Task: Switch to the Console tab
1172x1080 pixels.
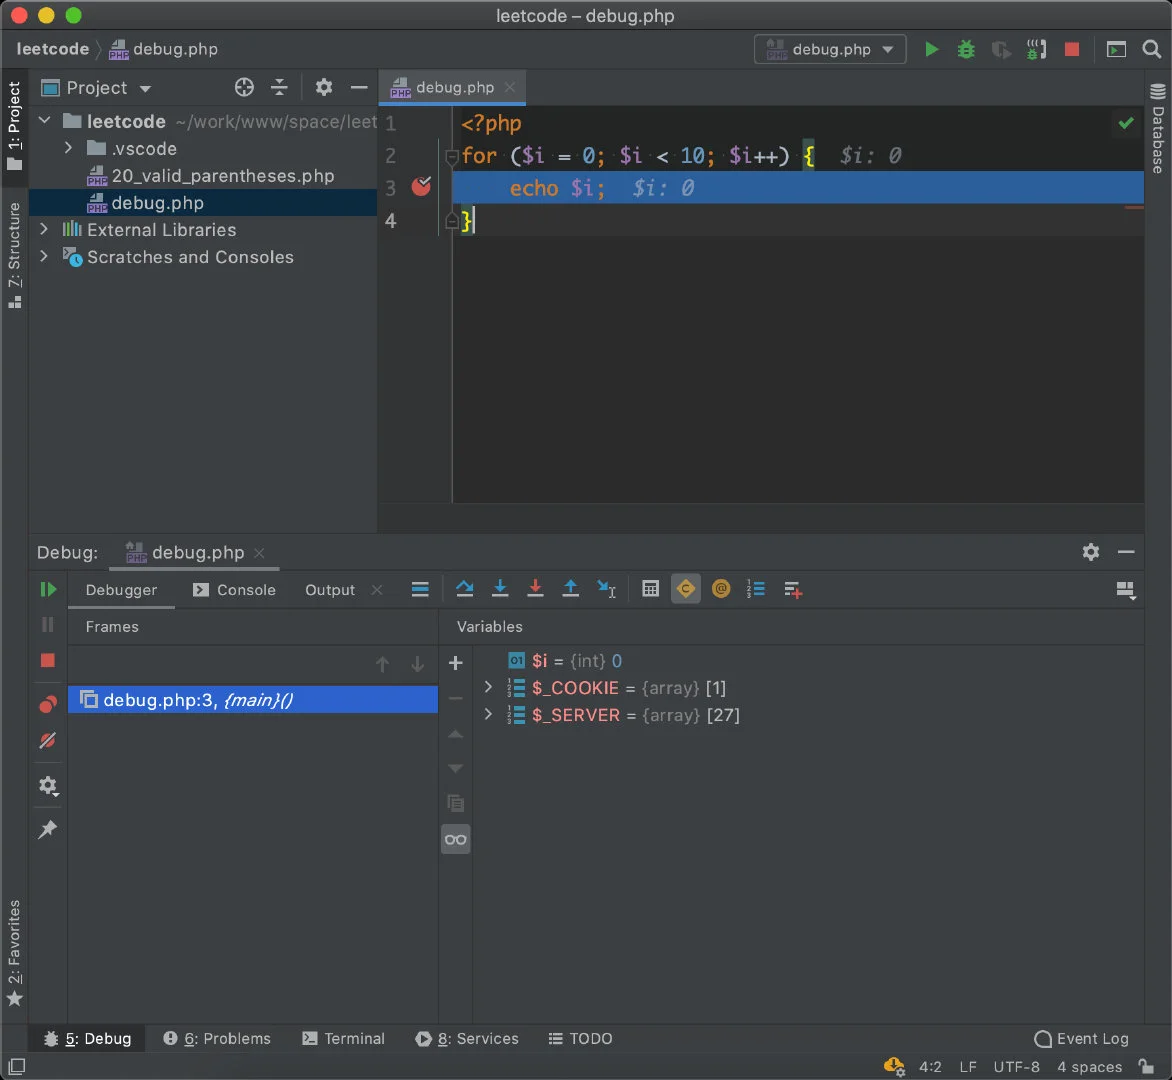Action: click(x=234, y=590)
